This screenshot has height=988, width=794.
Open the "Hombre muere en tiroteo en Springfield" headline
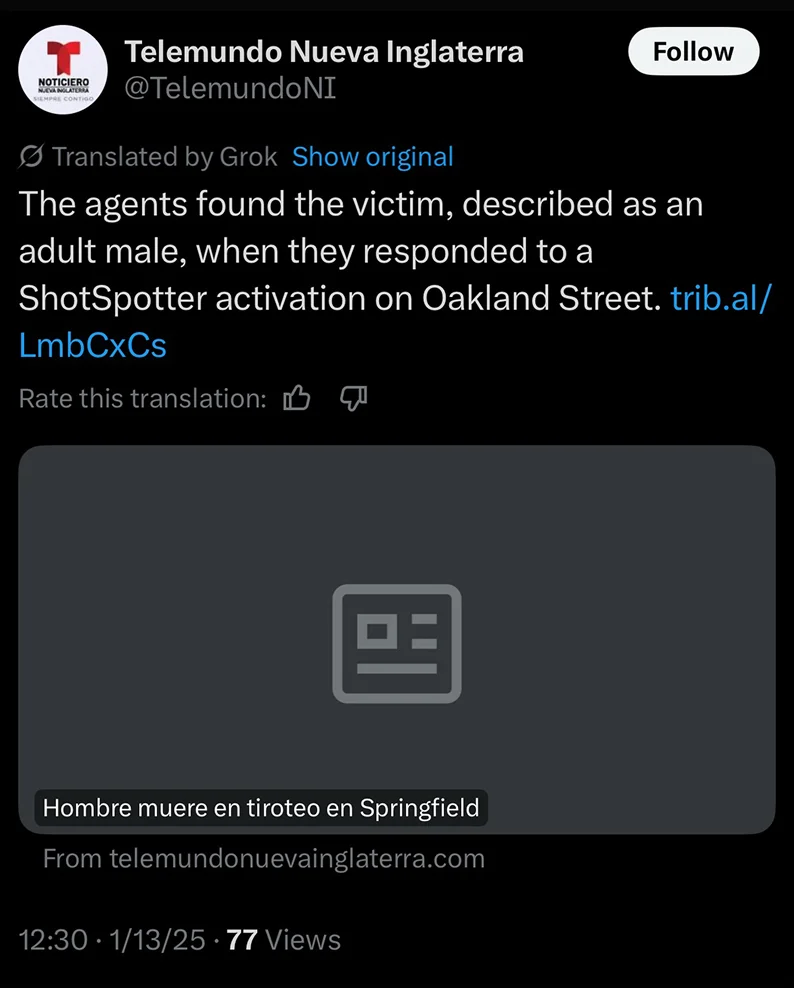261,808
